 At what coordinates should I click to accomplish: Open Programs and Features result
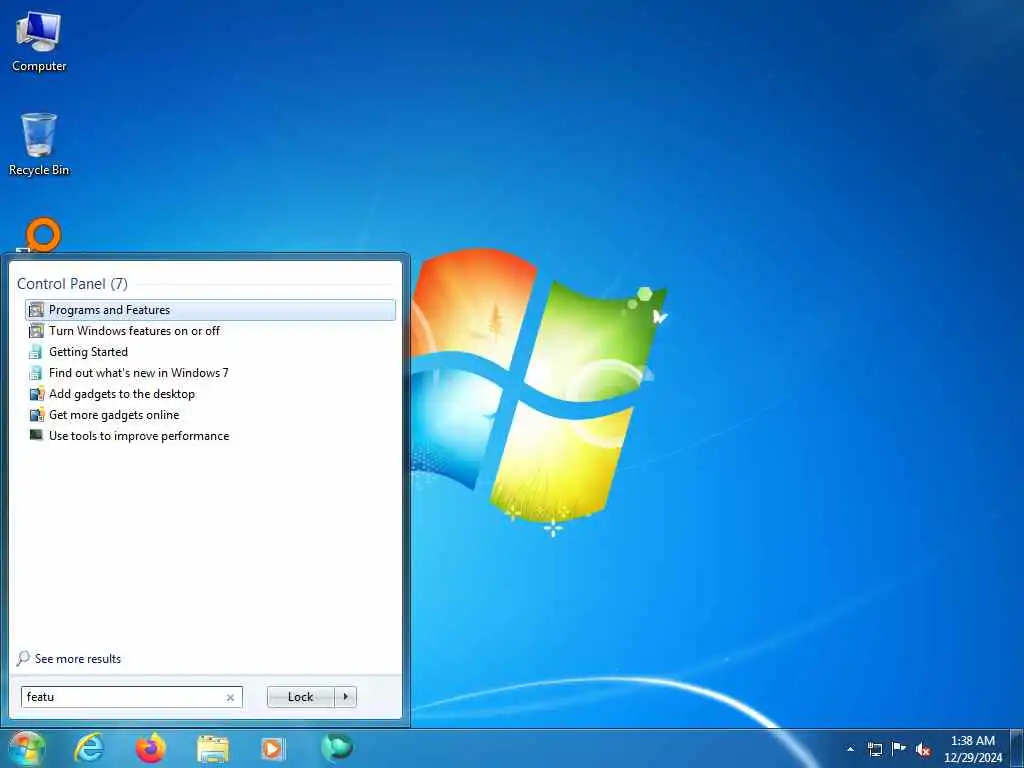click(x=210, y=310)
